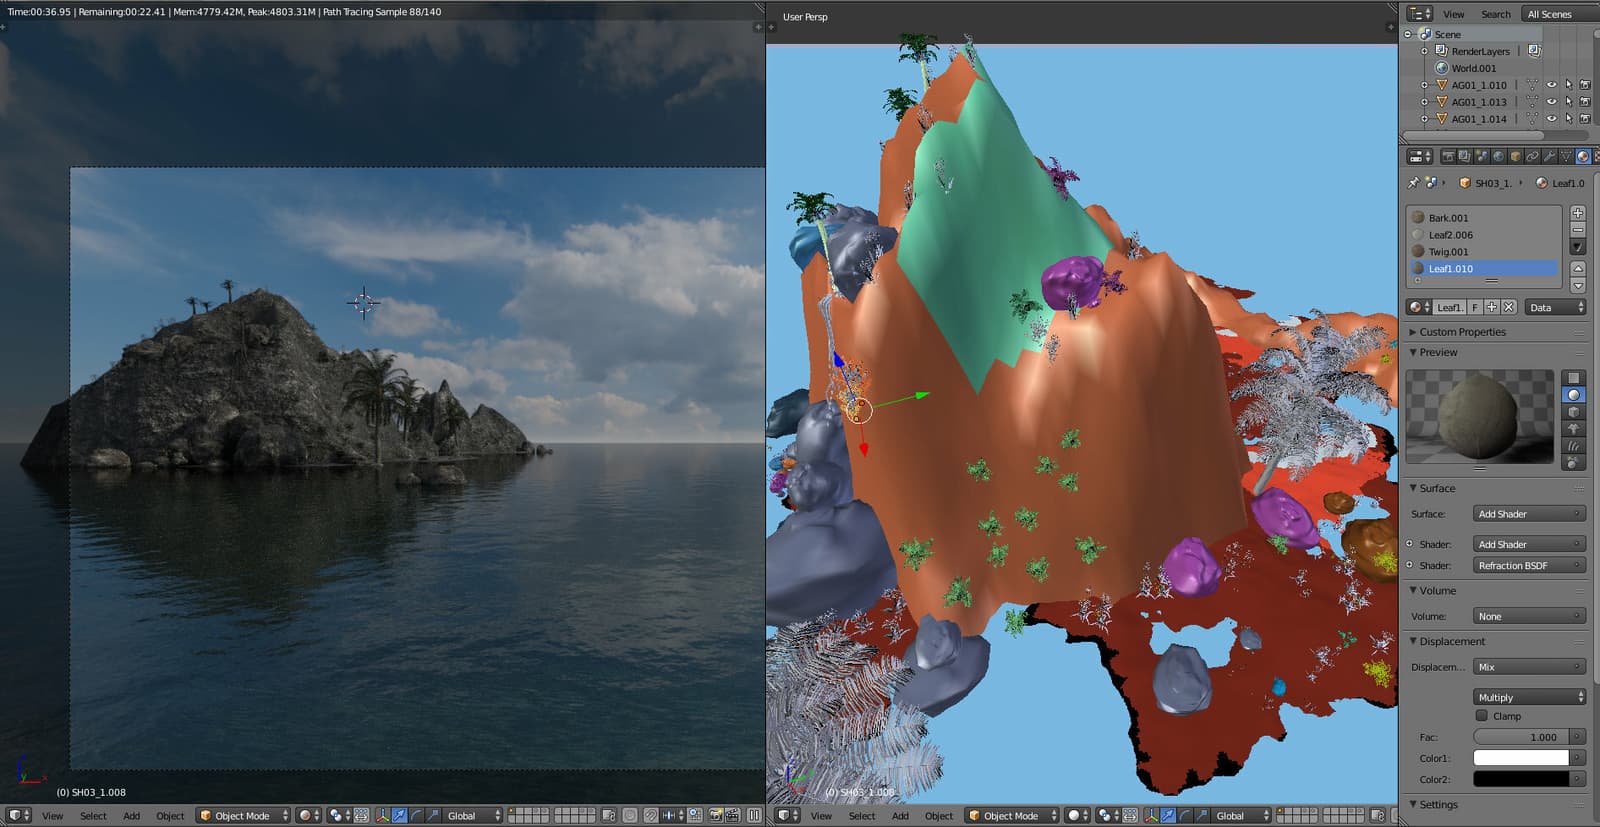
Task: Open Add menu in right 3D viewport
Action: point(900,816)
